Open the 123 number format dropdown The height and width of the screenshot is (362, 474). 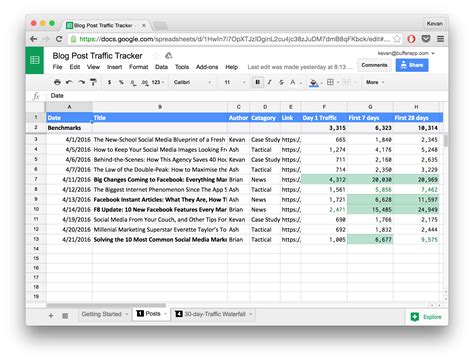(x=158, y=82)
